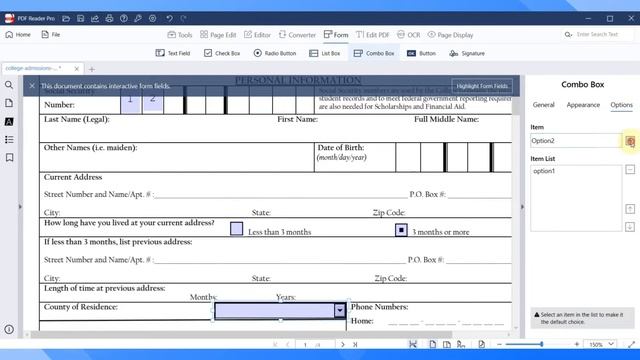Open the bookmarks panel
This screenshot has width=640, height=360.
[9, 158]
